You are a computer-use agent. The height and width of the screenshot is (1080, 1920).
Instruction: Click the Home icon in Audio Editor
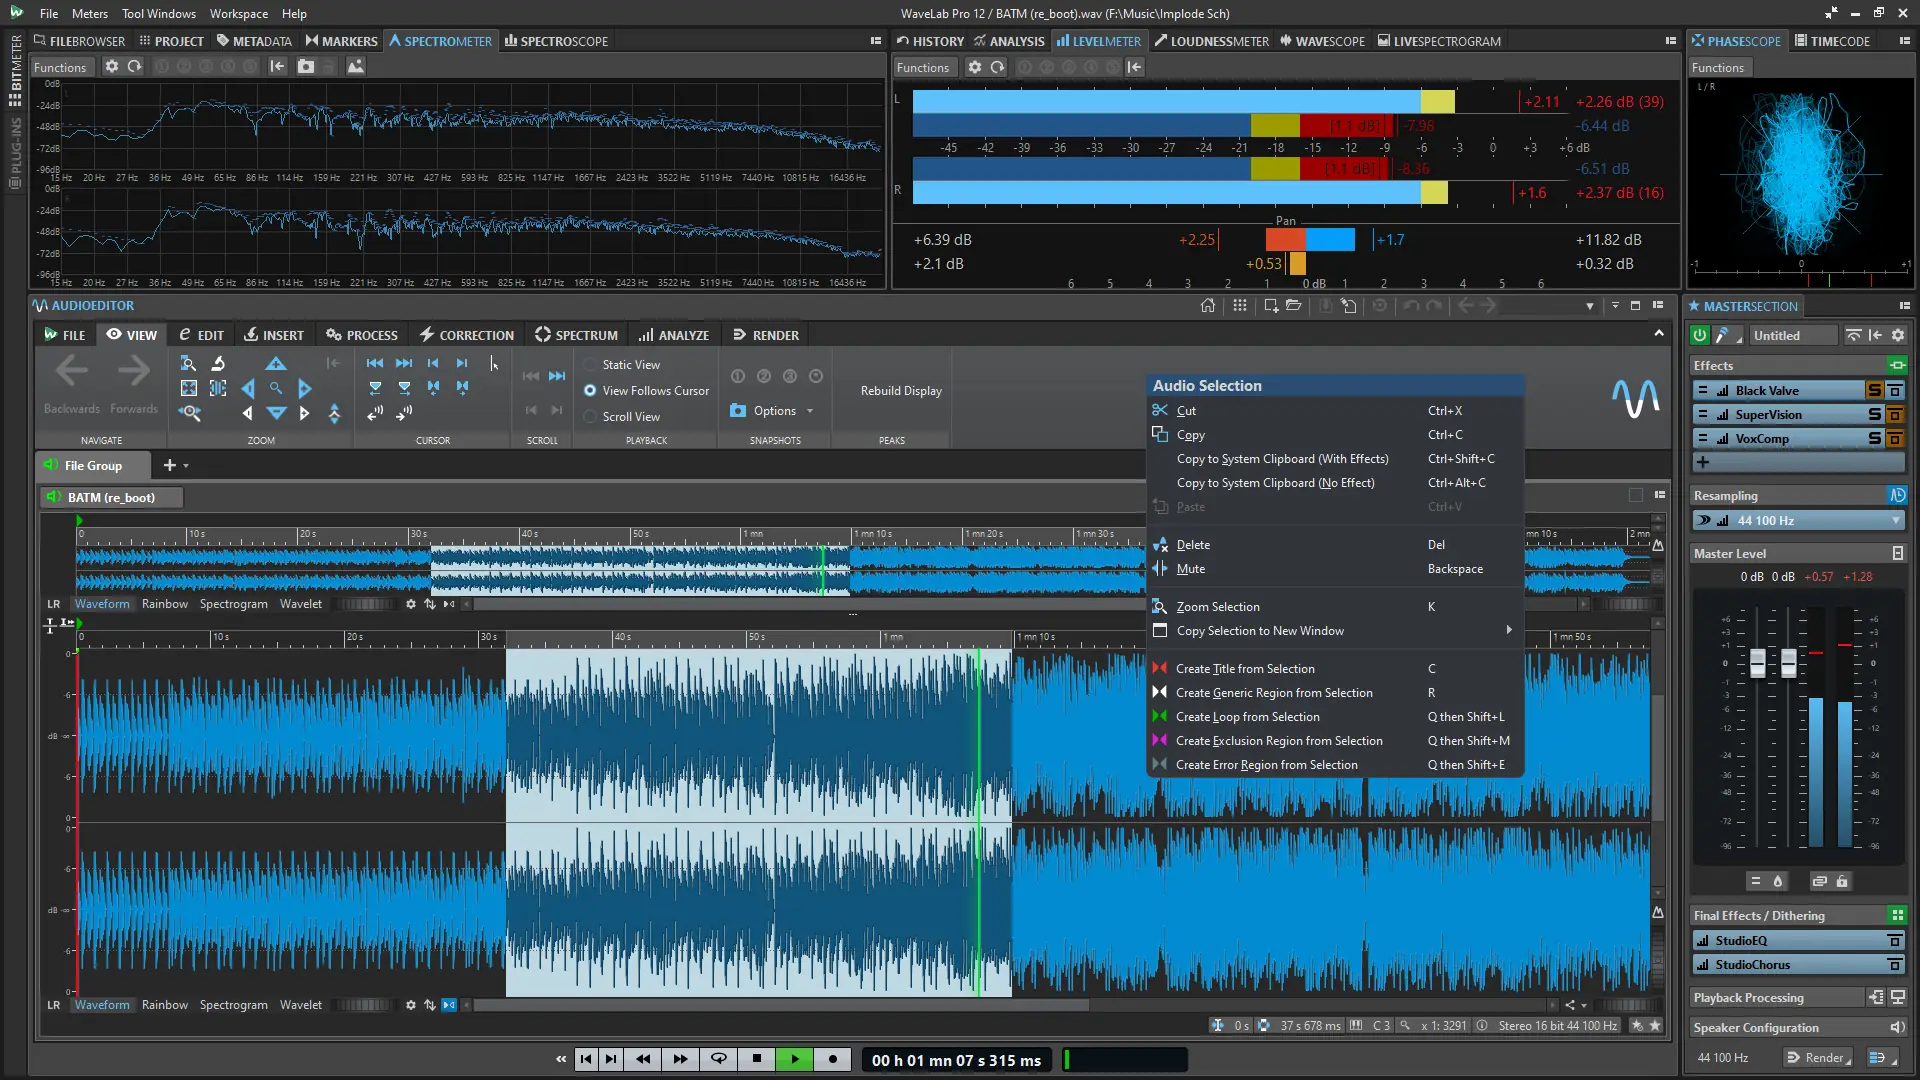[x=1208, y=306]
